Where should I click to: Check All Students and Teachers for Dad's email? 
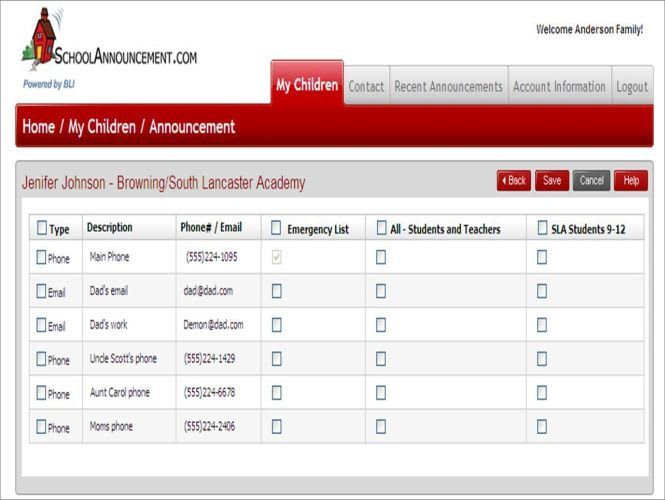point(381,291)
